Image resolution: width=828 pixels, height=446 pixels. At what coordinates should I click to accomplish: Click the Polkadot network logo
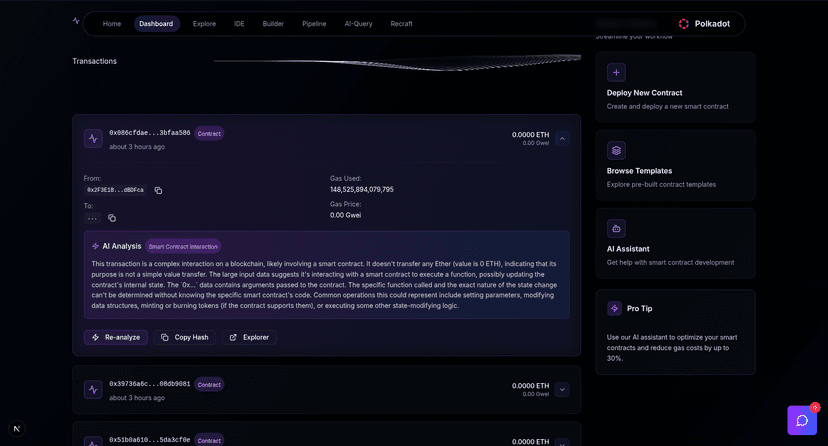[684, 24]
